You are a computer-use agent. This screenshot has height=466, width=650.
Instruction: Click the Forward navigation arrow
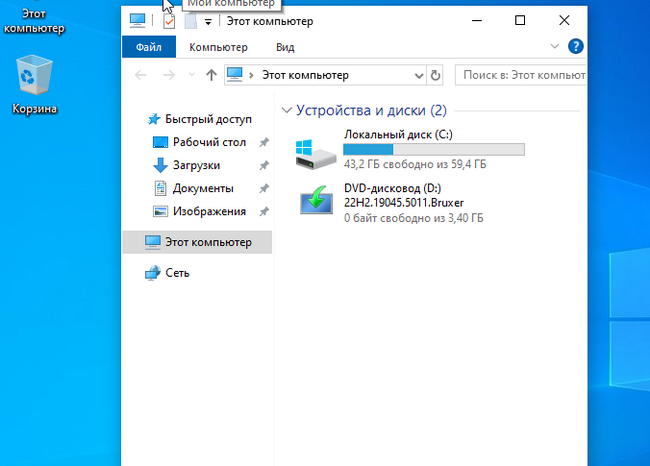point(169,75)
